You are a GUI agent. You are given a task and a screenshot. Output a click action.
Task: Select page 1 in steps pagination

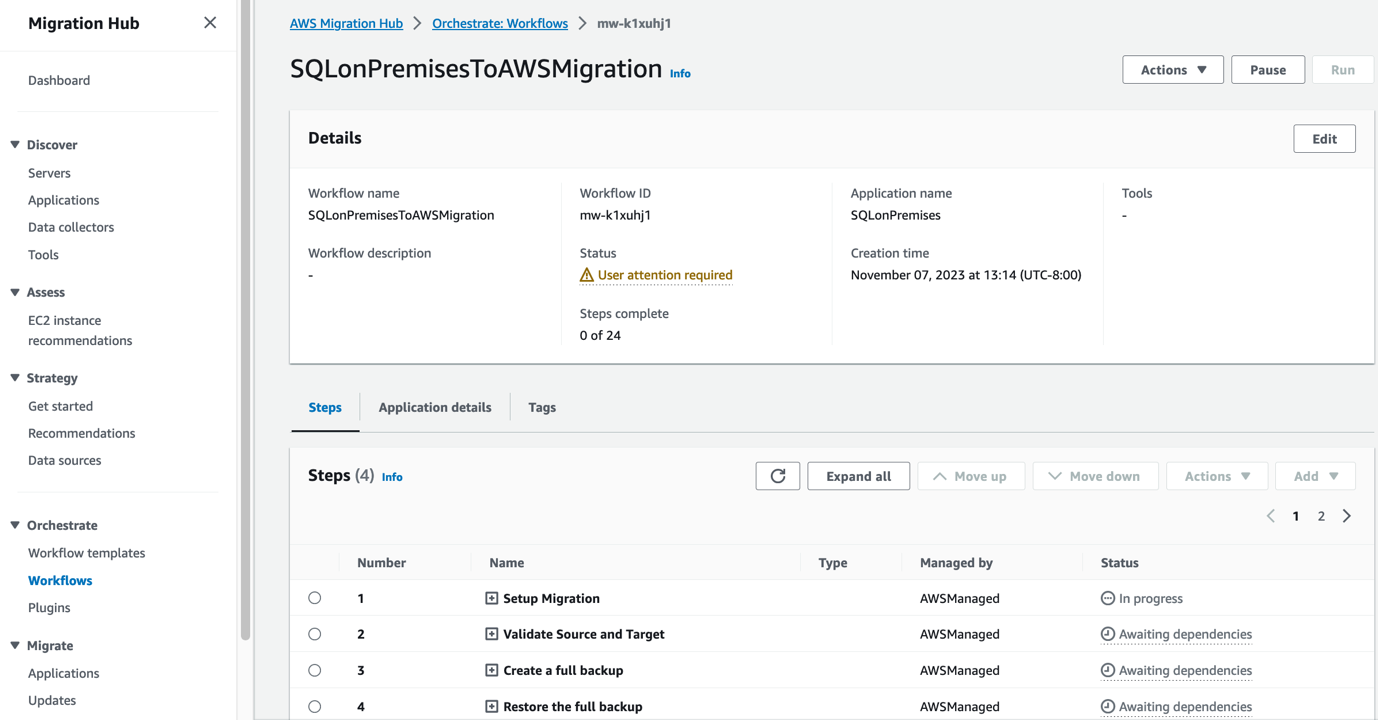(x=1296, y=516)
